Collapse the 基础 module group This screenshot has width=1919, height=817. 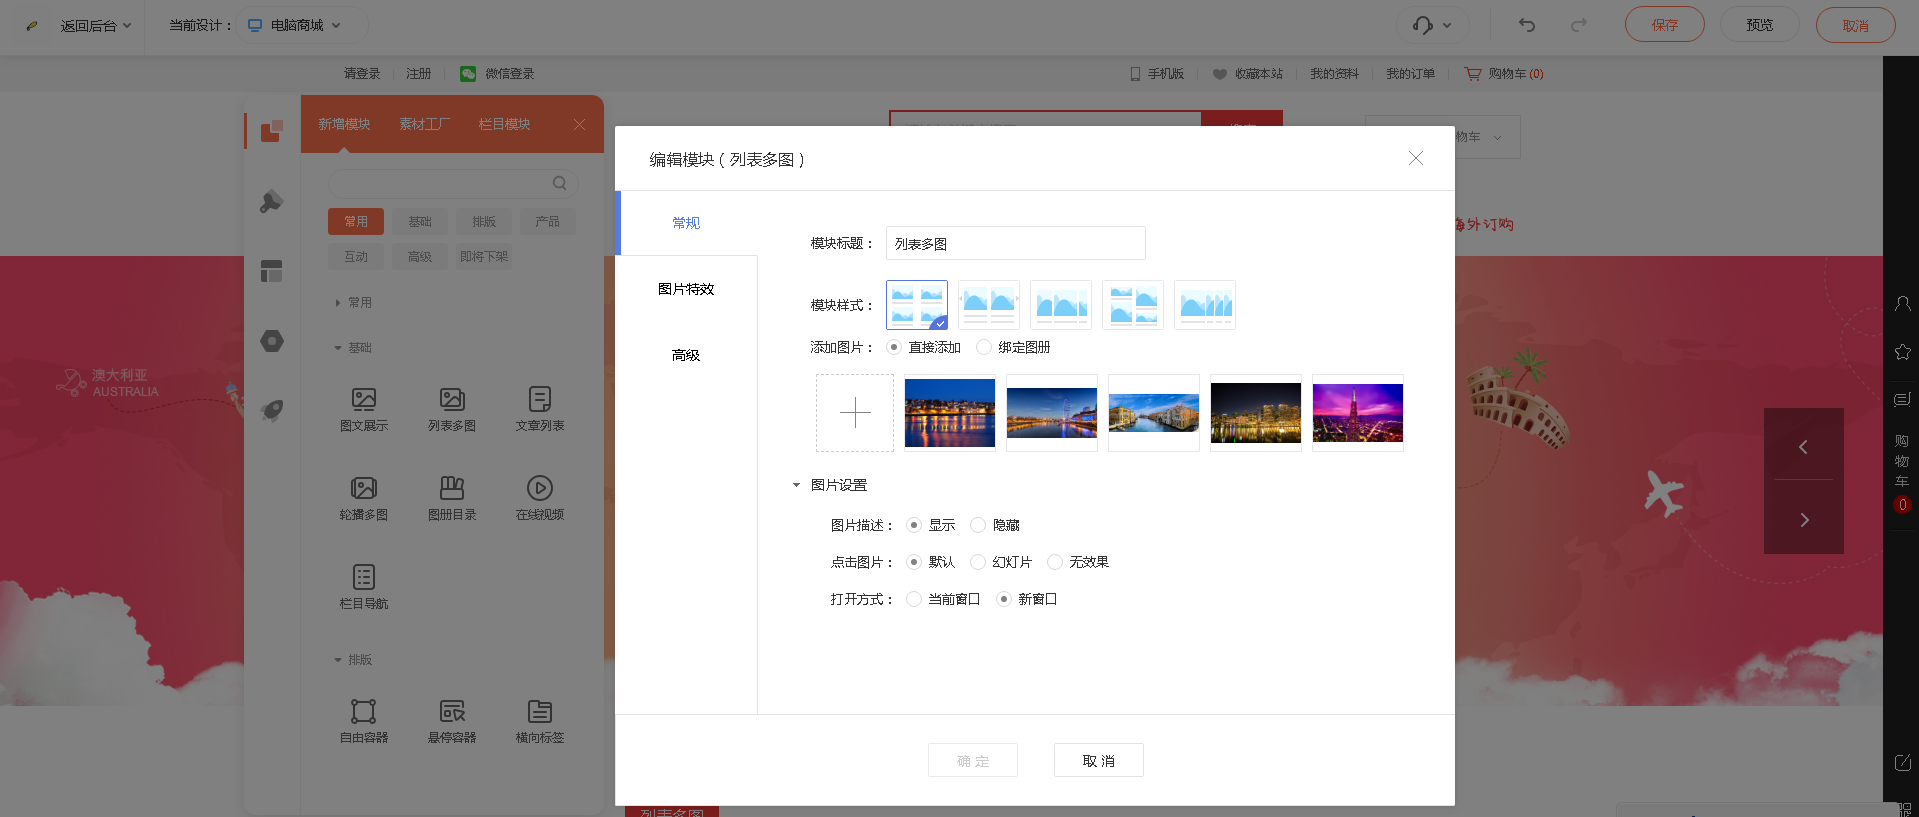coord(338,348)
